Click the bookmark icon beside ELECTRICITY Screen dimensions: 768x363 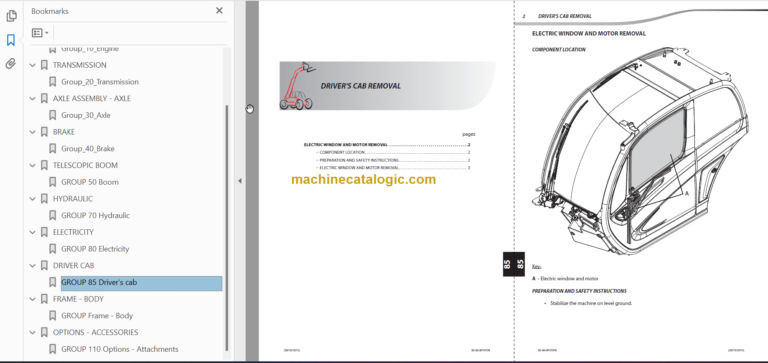click(44, 232)
